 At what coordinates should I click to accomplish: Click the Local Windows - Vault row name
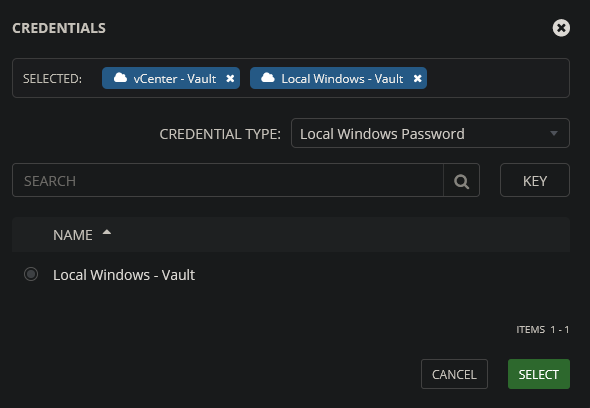tap(124, 275)
